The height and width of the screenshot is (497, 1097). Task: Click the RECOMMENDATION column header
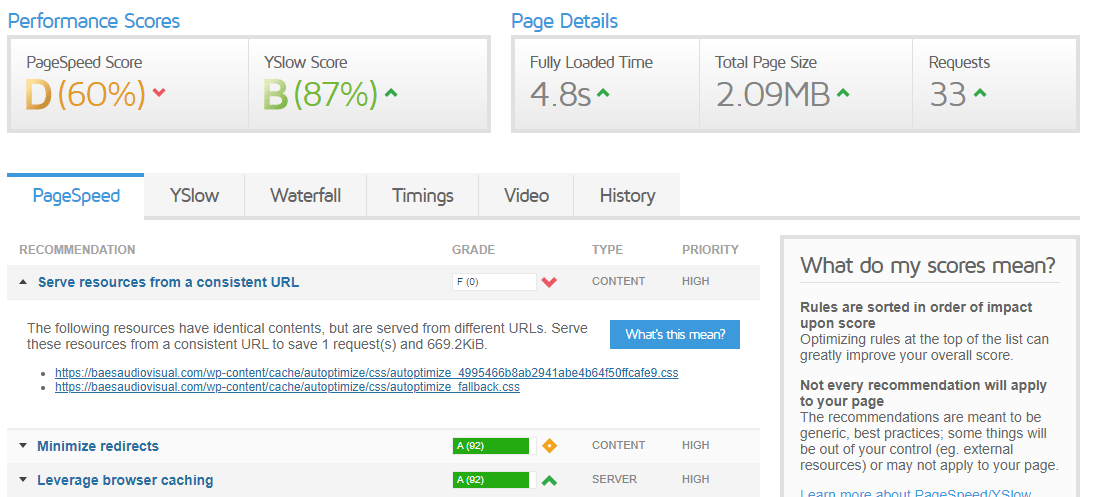77,250
